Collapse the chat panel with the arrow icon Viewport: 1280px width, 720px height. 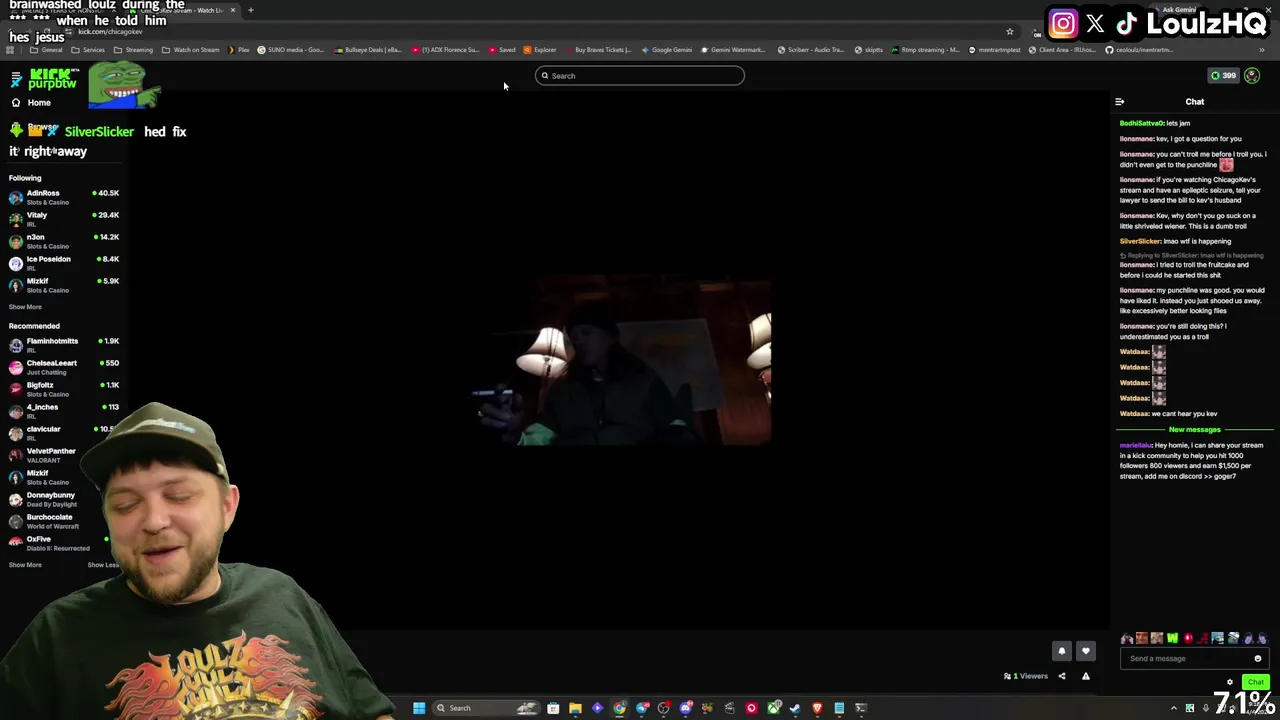(1119, 102)
